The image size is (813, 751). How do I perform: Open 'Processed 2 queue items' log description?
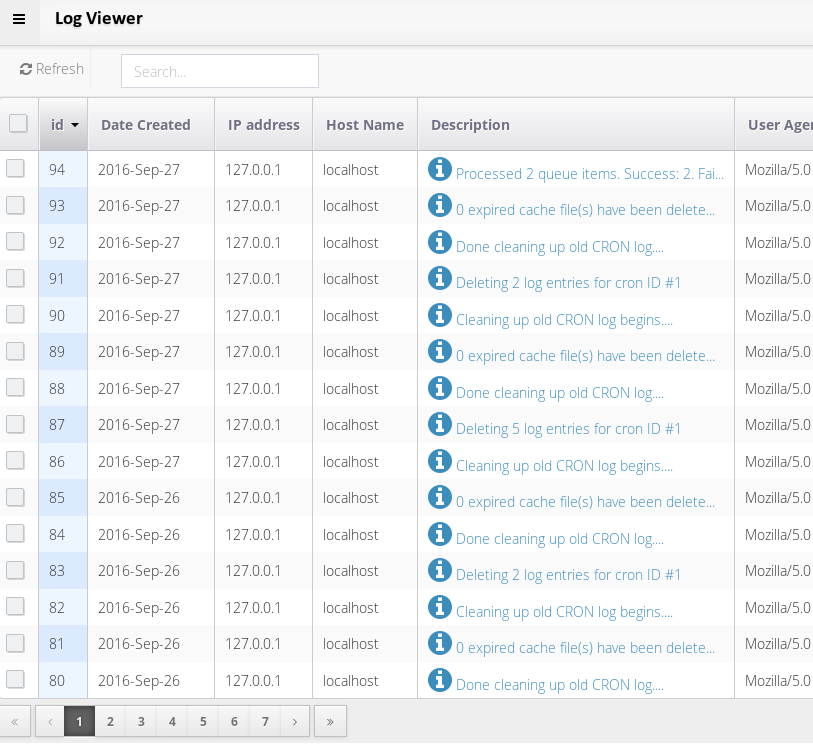589,174
